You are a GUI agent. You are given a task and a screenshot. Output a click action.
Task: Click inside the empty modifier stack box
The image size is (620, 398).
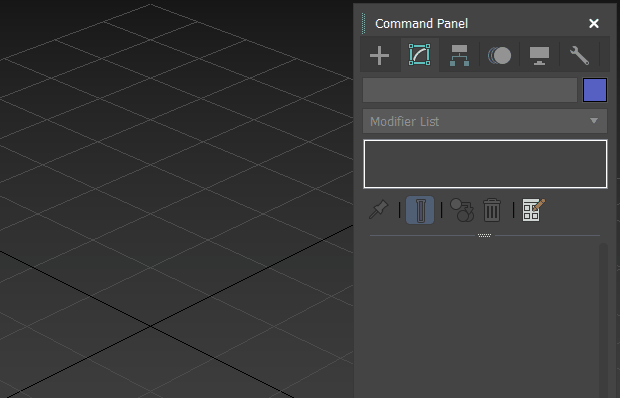point(485,164)
